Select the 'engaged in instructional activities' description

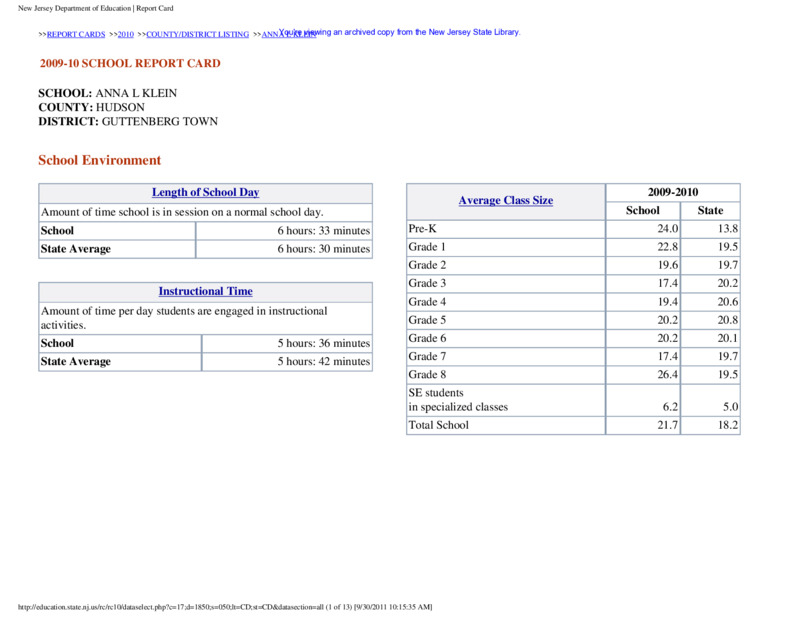tap(184, 318)
